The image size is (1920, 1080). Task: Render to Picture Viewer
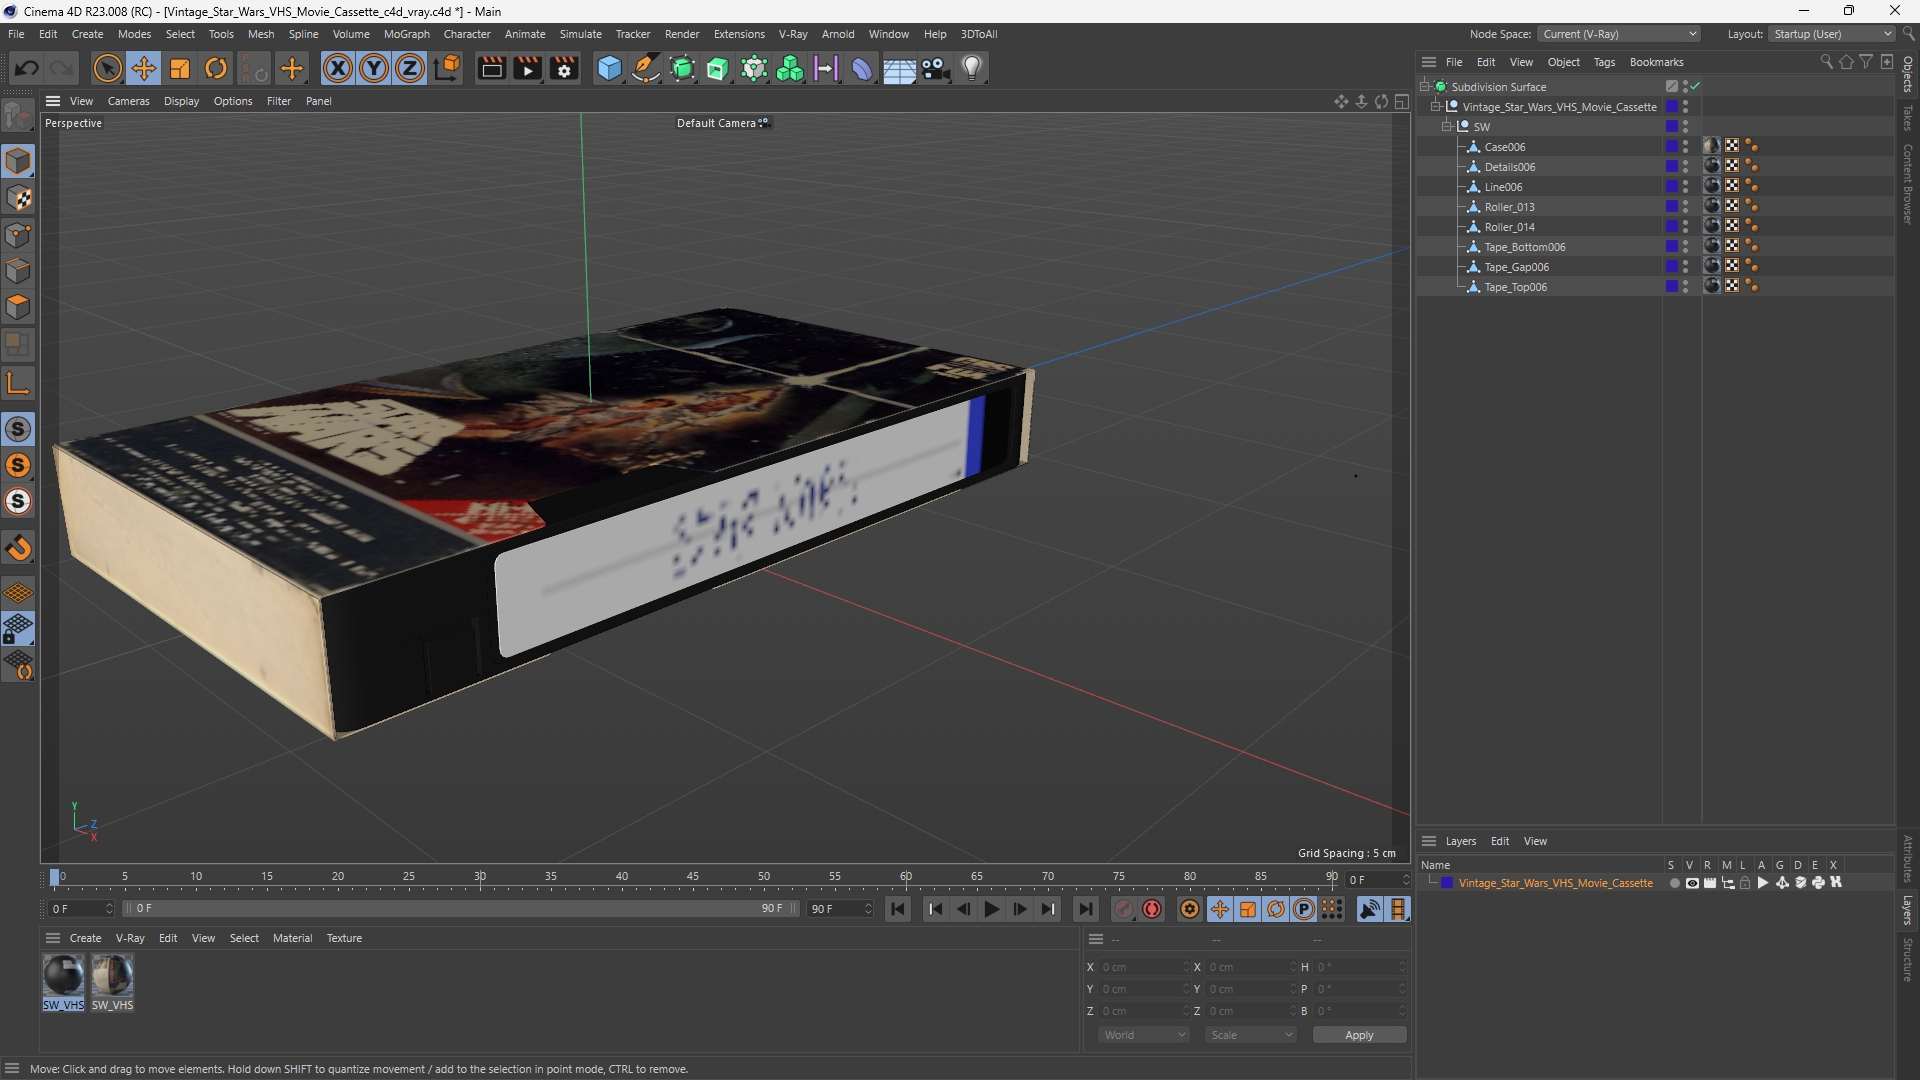pos(527,68)
